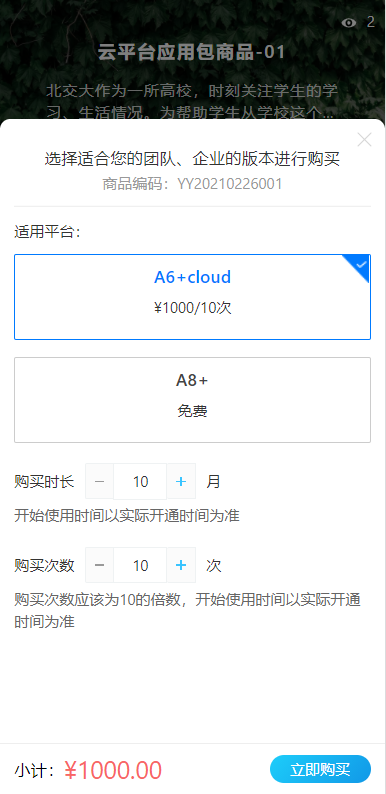
Task: Click the ¥1000.00 subtotal amount
Action: coord(113,770)
